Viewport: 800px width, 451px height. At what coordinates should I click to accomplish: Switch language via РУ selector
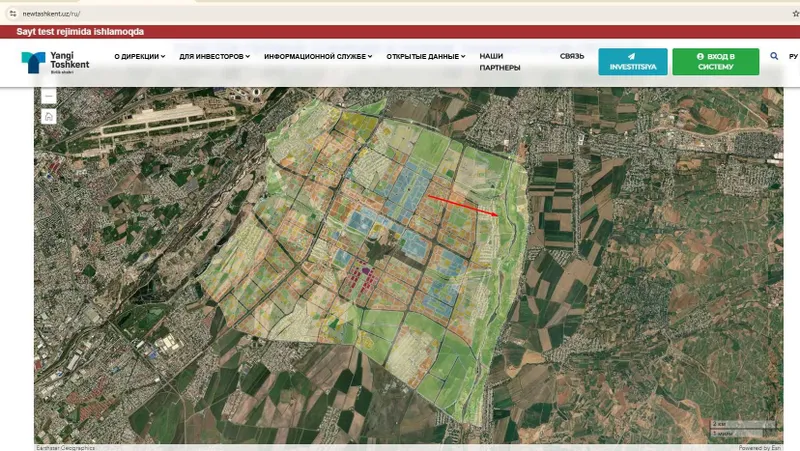793,57
